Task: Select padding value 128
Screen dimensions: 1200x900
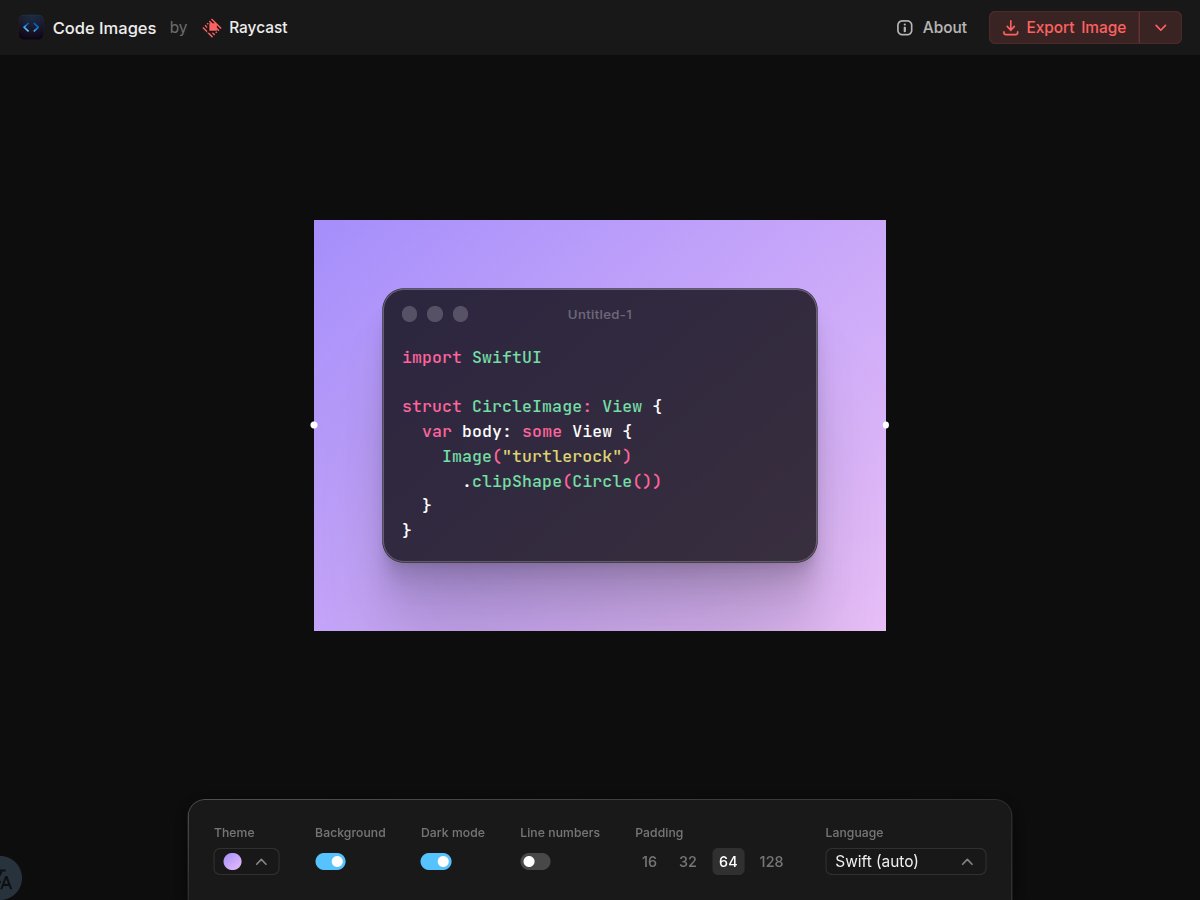Action: coord(771,861)
